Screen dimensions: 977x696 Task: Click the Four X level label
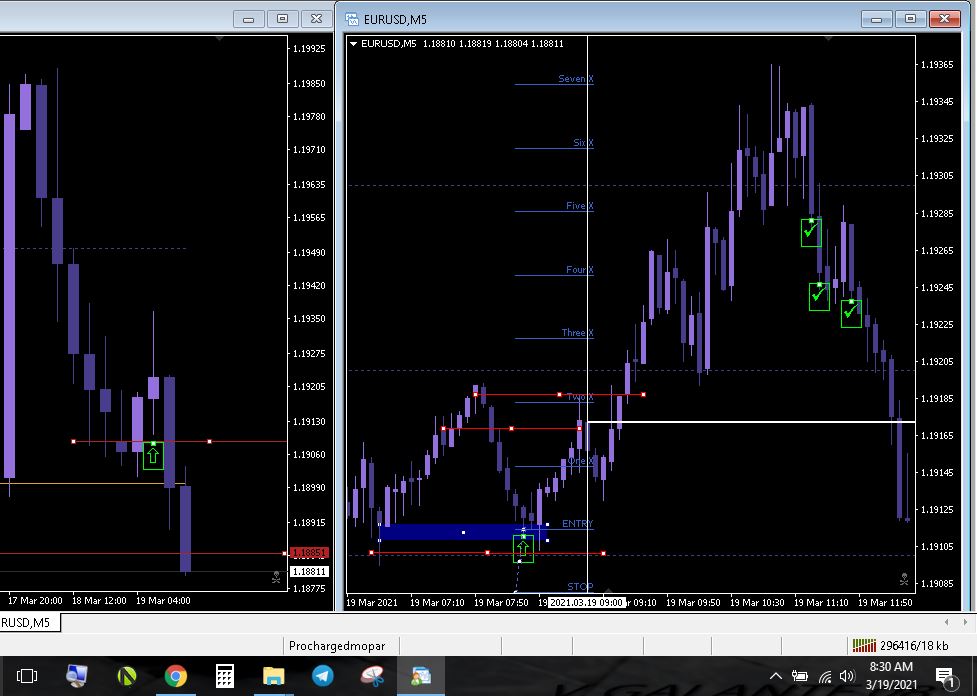pos(579,270)
